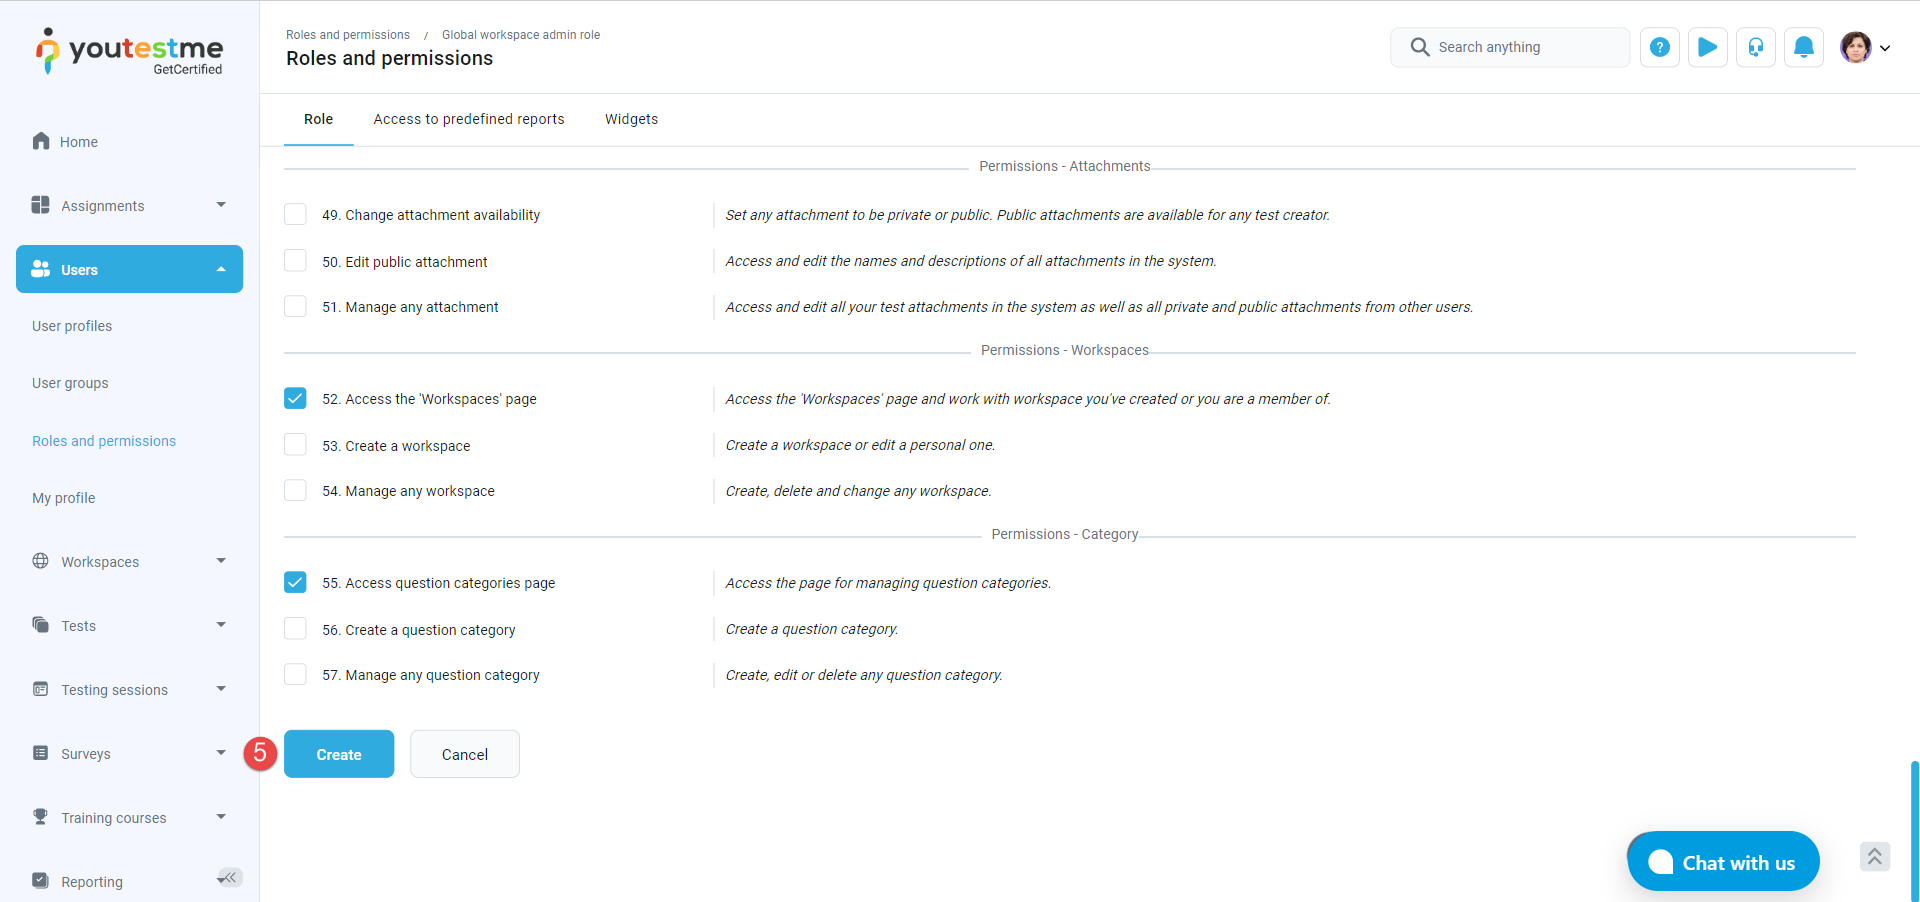
Task: Open the video tutorial play icon
Action: point(1707,47)
